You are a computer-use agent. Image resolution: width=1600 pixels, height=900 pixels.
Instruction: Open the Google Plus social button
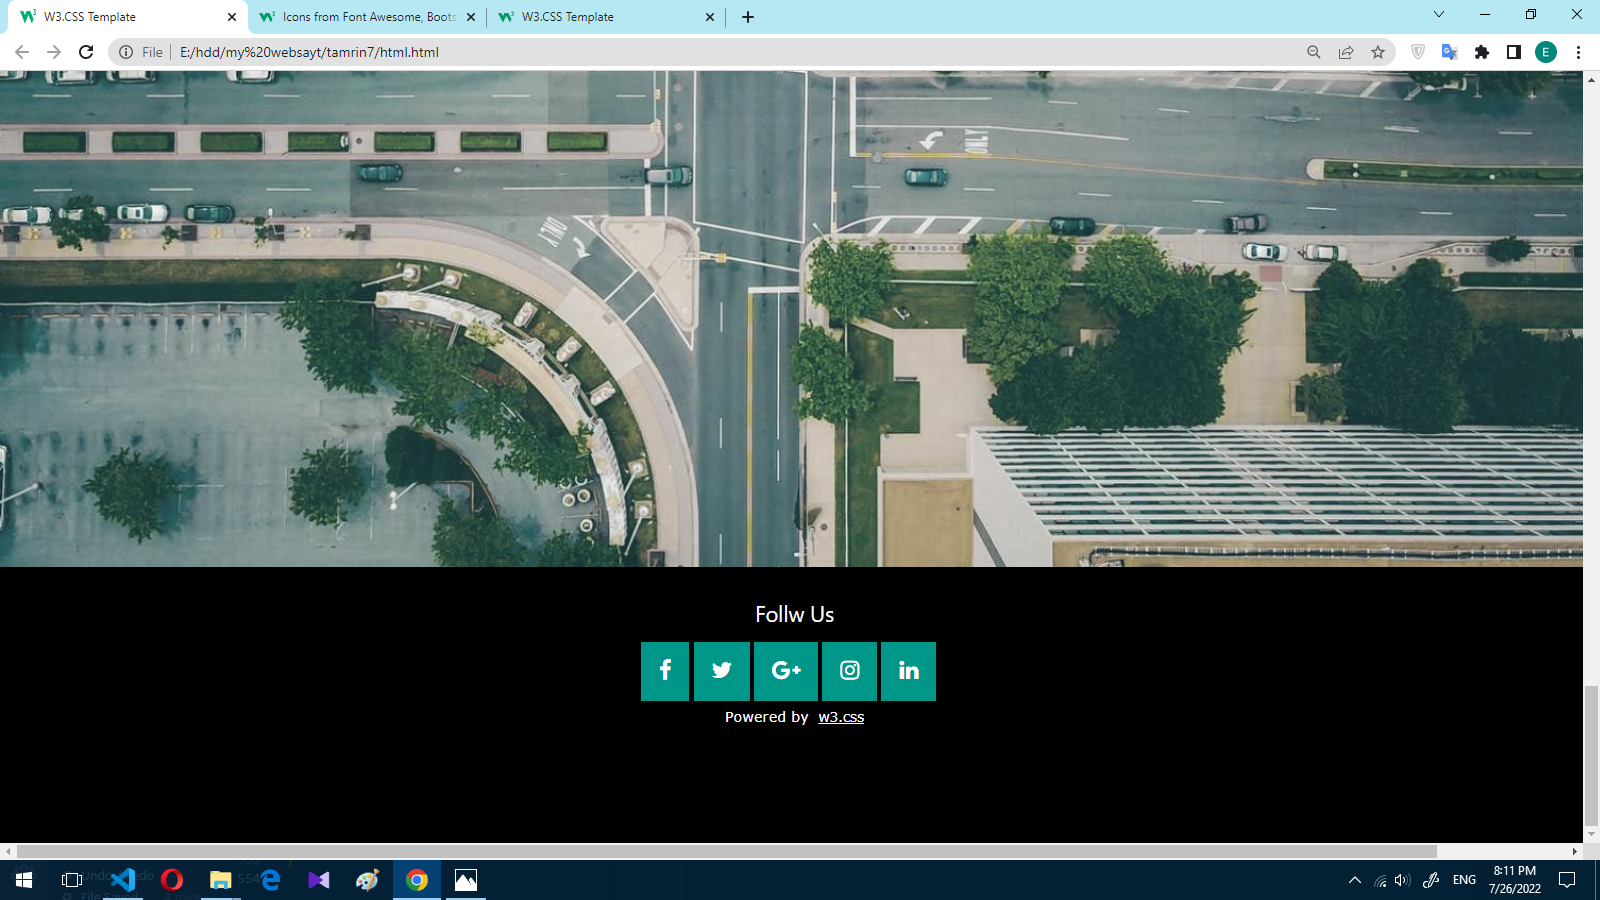[x=786, y=671]
